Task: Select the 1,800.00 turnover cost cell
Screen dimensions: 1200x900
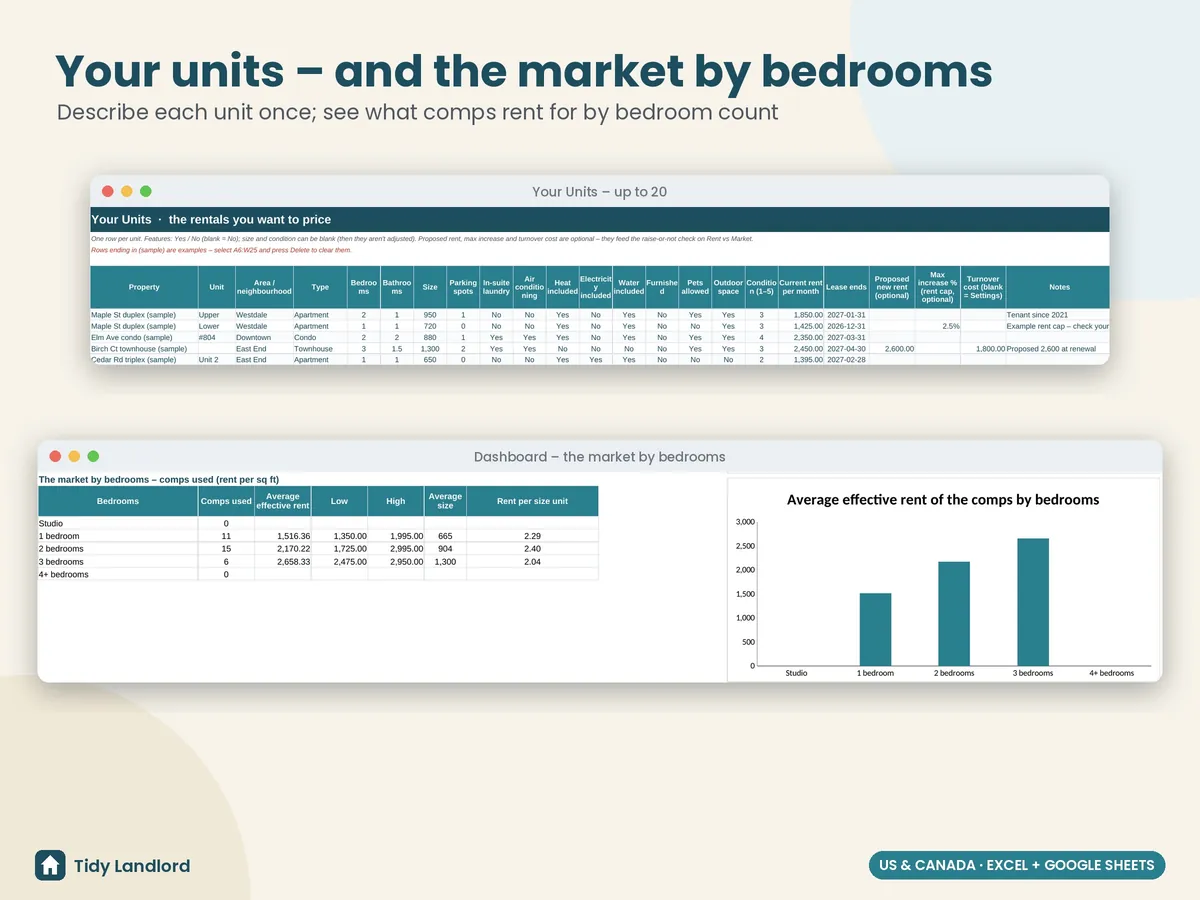Action: (x=983, y=349)
